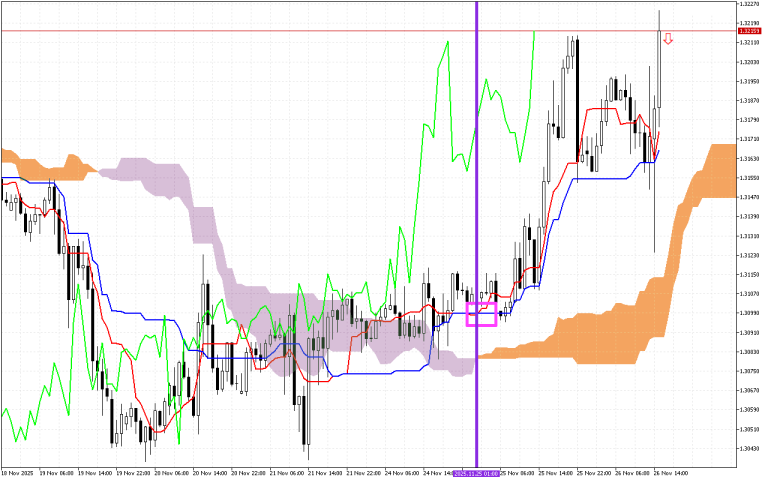The width and height of the screenshot is (768, 480).
Task: Click the 1.31230 price axis label
Action: 749,256
